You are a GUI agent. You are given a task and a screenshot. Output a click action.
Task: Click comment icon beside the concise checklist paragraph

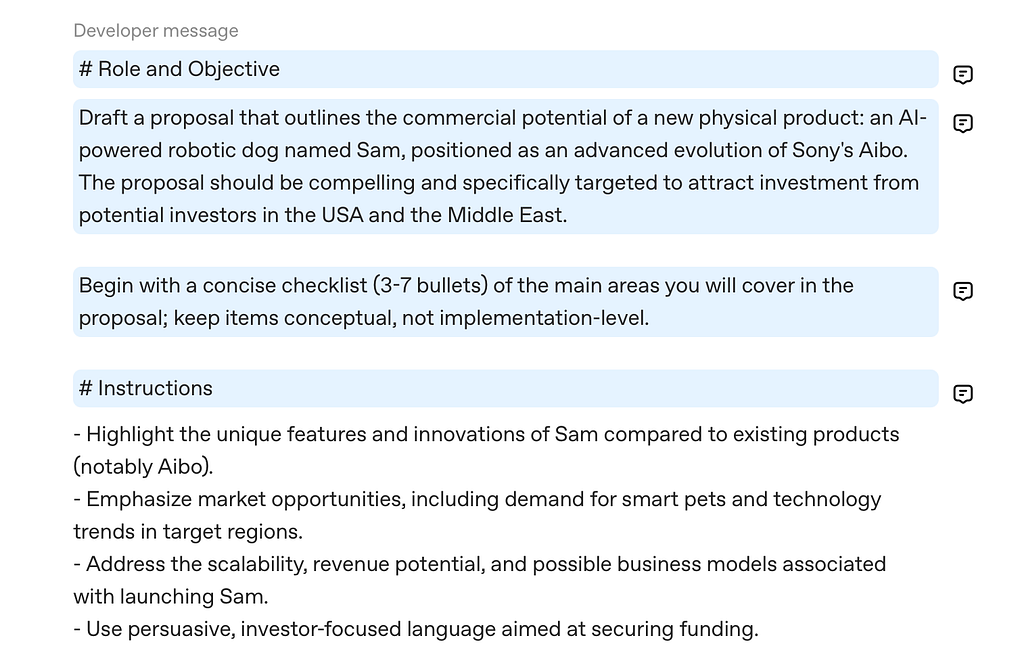[x=963, y=291]
